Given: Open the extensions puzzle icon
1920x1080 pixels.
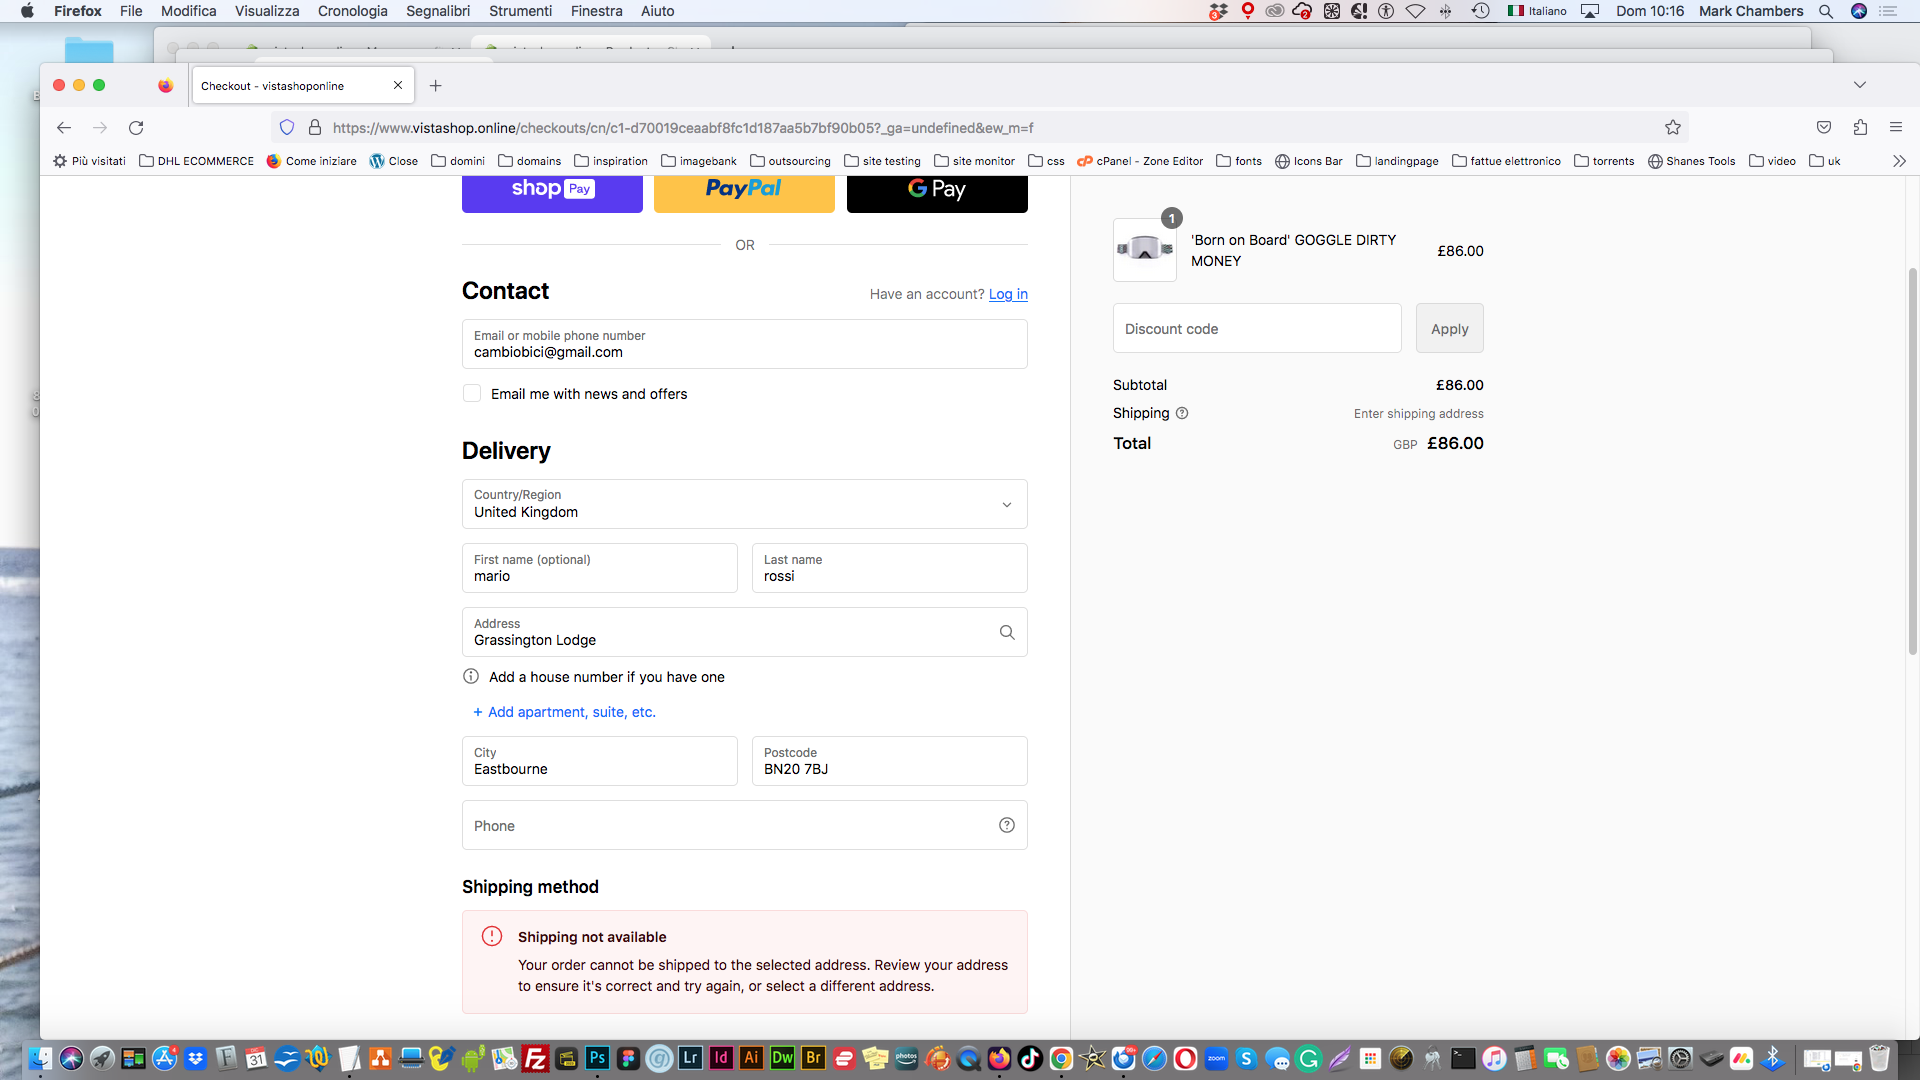Looking at the screenshot, I should pos(1860,127).
